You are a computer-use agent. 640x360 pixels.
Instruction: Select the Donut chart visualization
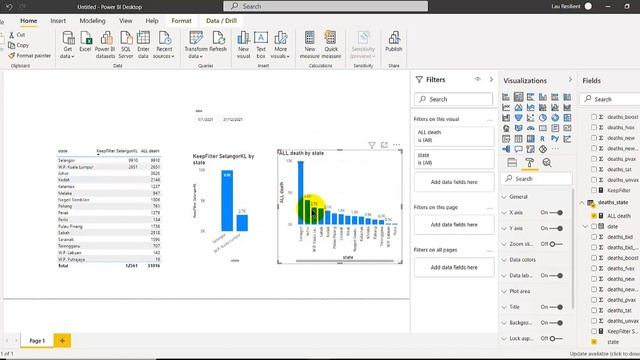coord(555,118)
